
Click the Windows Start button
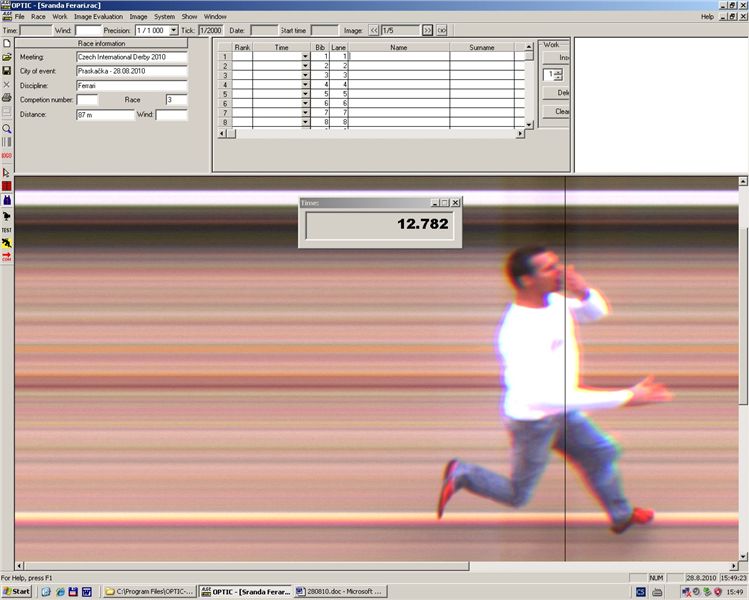pyautogui.click(x=16, y=591)
